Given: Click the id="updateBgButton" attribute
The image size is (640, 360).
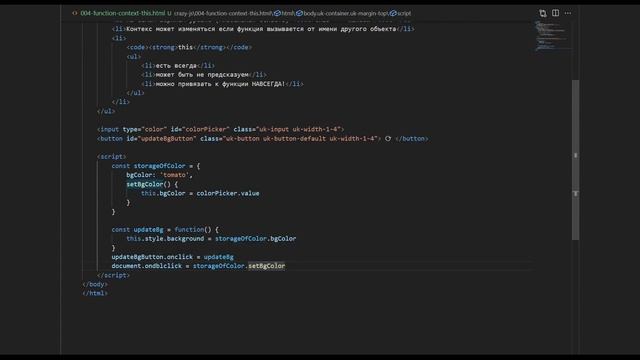Looking at the screenshot, I should point(161,139).
